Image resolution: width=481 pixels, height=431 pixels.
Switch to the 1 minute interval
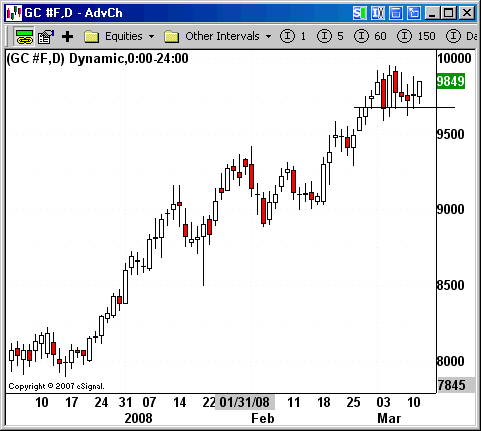pyautogui.click(x=293, y=36)
